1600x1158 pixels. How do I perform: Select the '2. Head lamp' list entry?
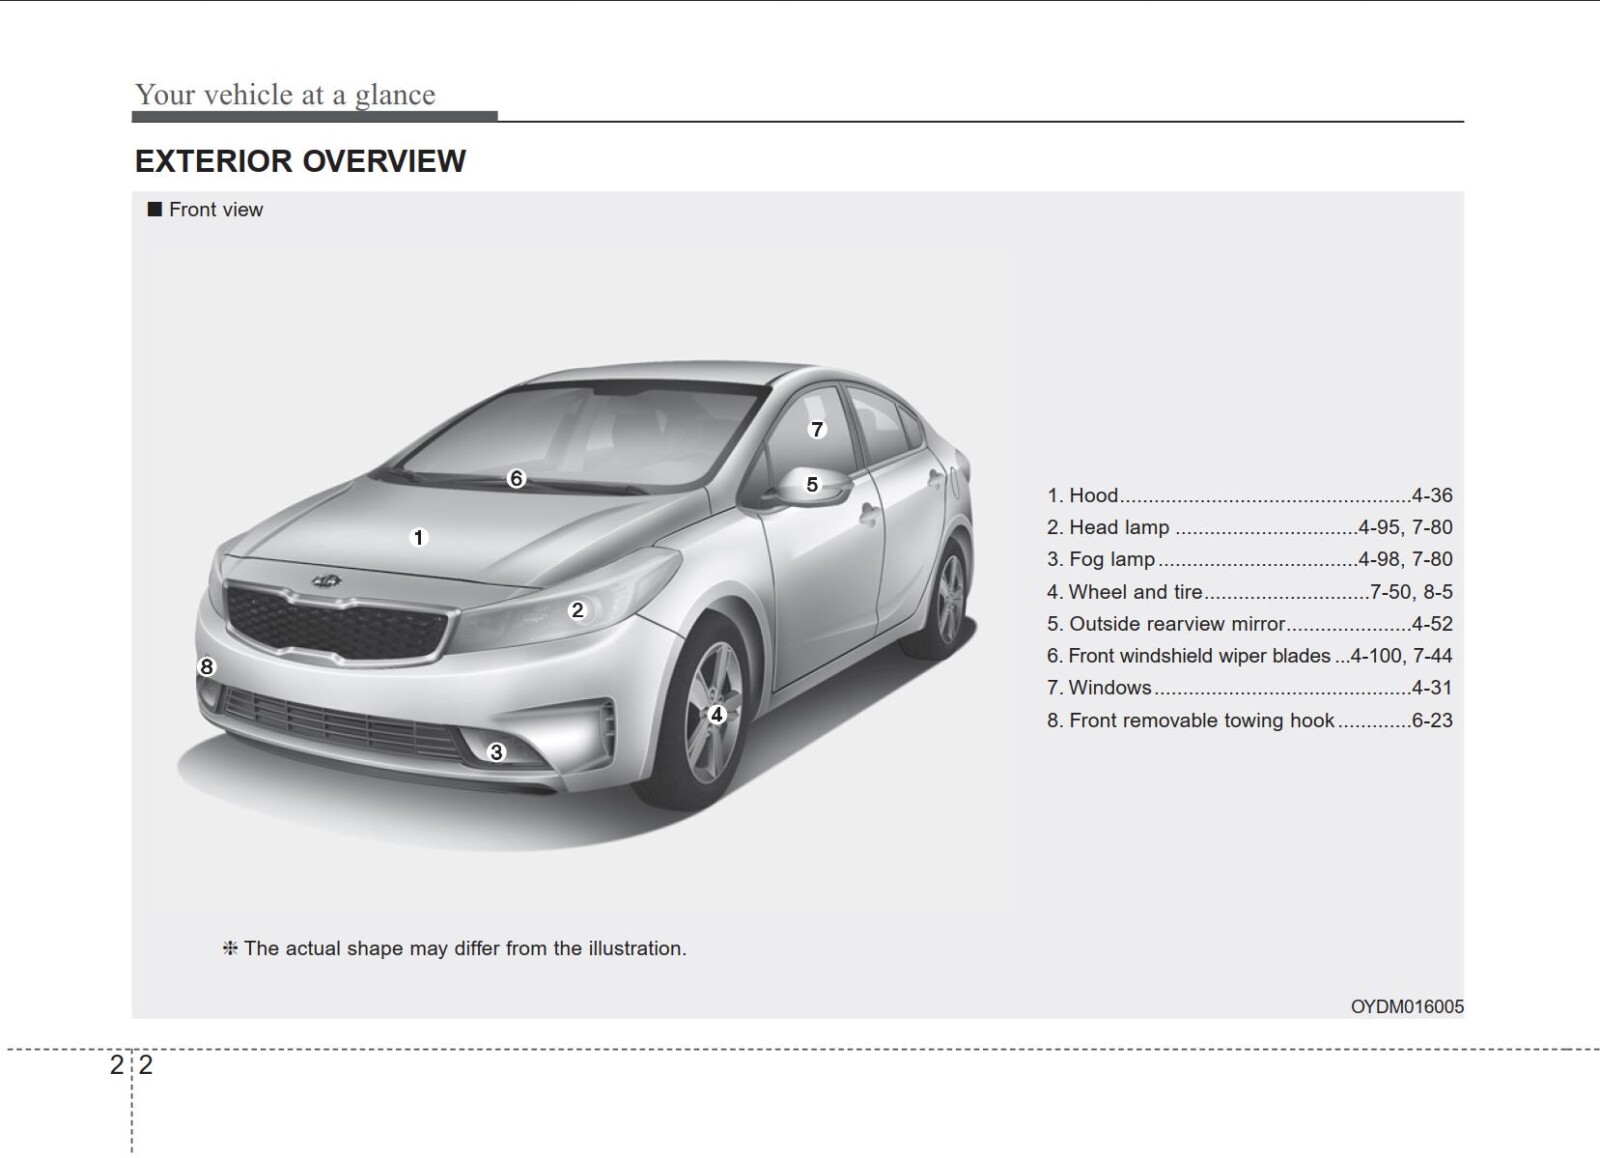[x=1249, y=527]
